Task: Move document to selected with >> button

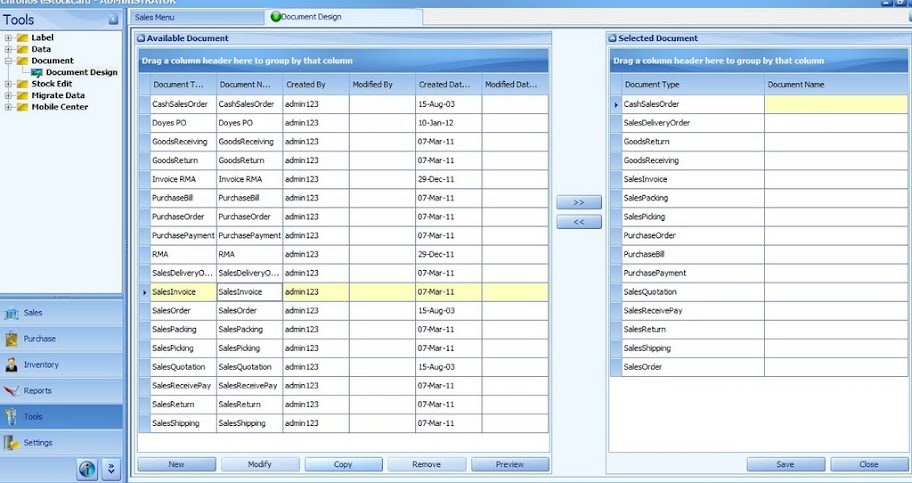Action: tap(579, 203)
